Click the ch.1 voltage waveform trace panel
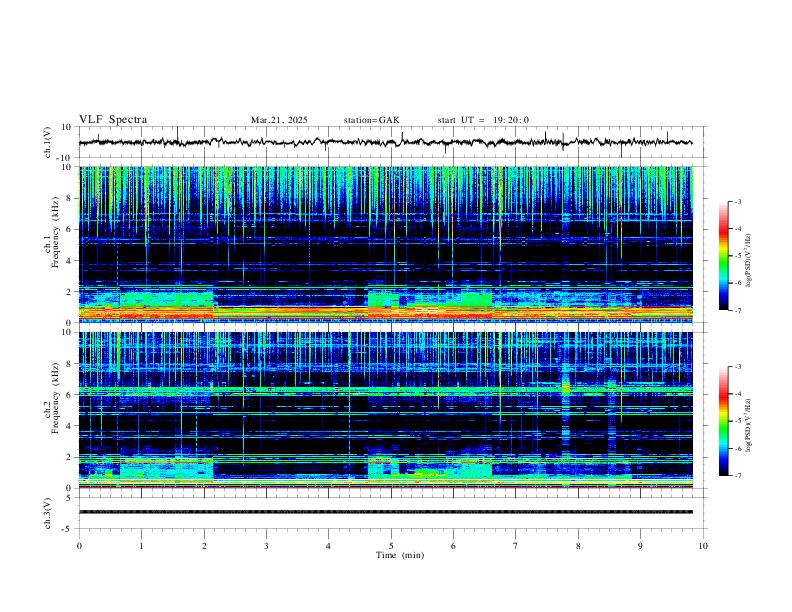The width and height of the screenshot is (792, 612). (392, 142)
